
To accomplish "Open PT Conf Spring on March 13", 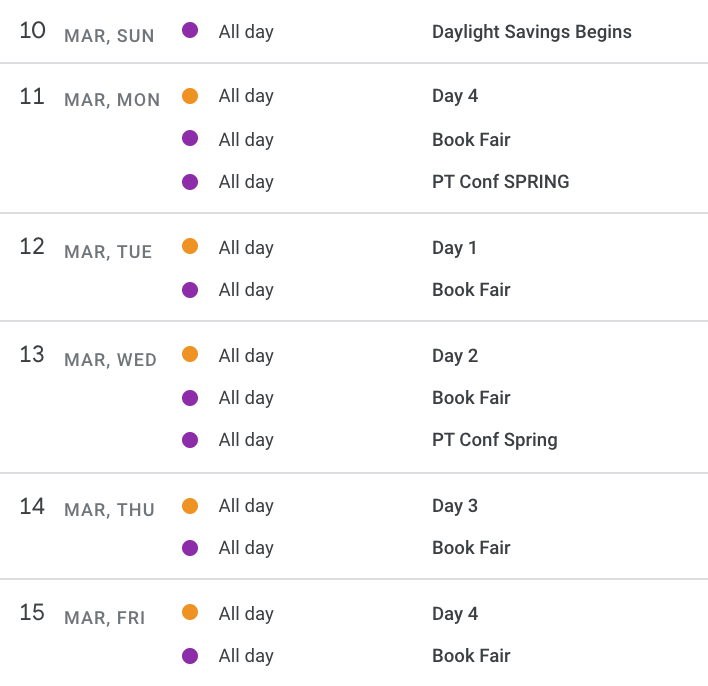I will [x=494, y=440].
